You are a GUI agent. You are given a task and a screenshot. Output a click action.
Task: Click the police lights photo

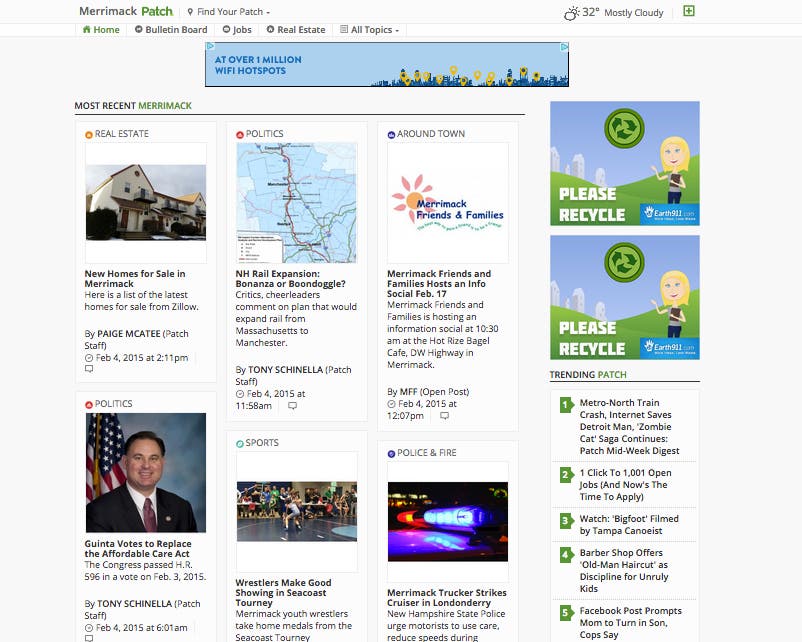coord(448,522)
